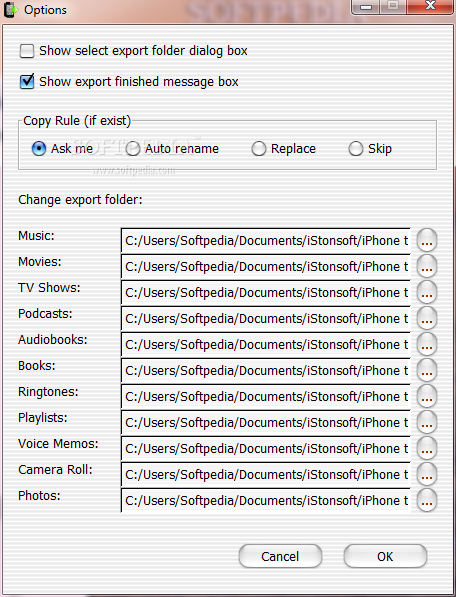Screen dimensions: 456x597
Task: Minimize the Options window
Action: [366, 6]
